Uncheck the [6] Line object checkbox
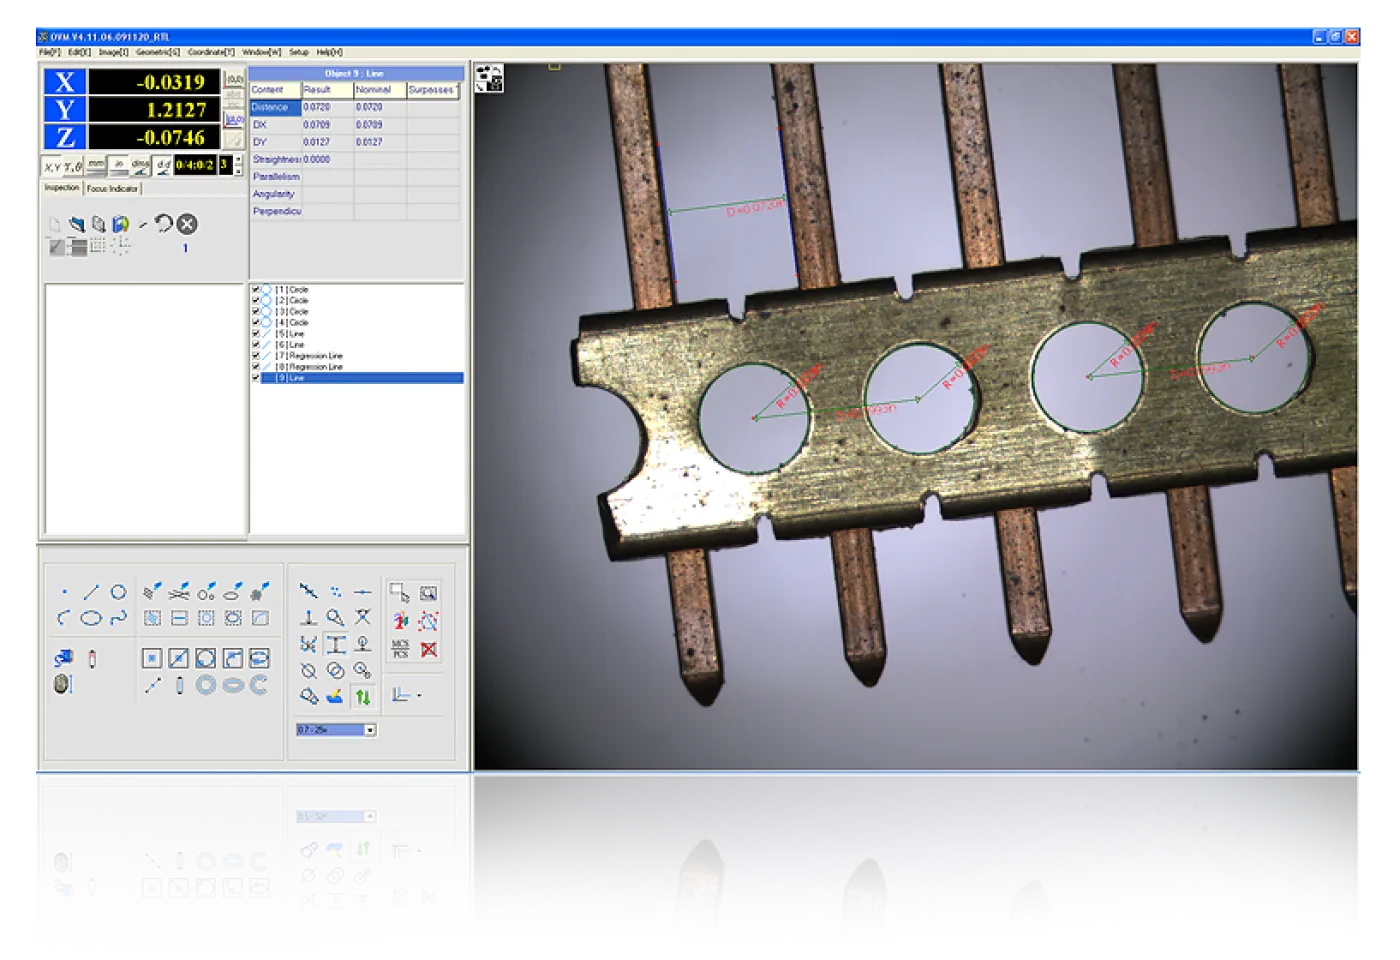Viewport: 1400px width, 960px height. [x=256, y=344]
